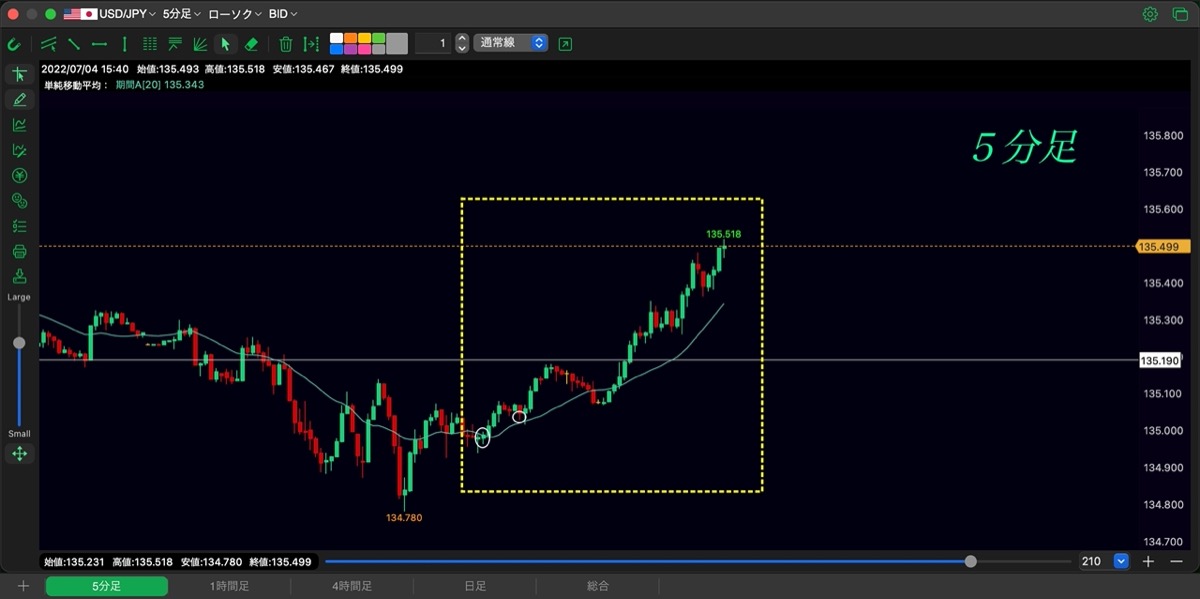Switch to the 総合 tab
The height and width of the screenshot is (599, 1200).
598,586
